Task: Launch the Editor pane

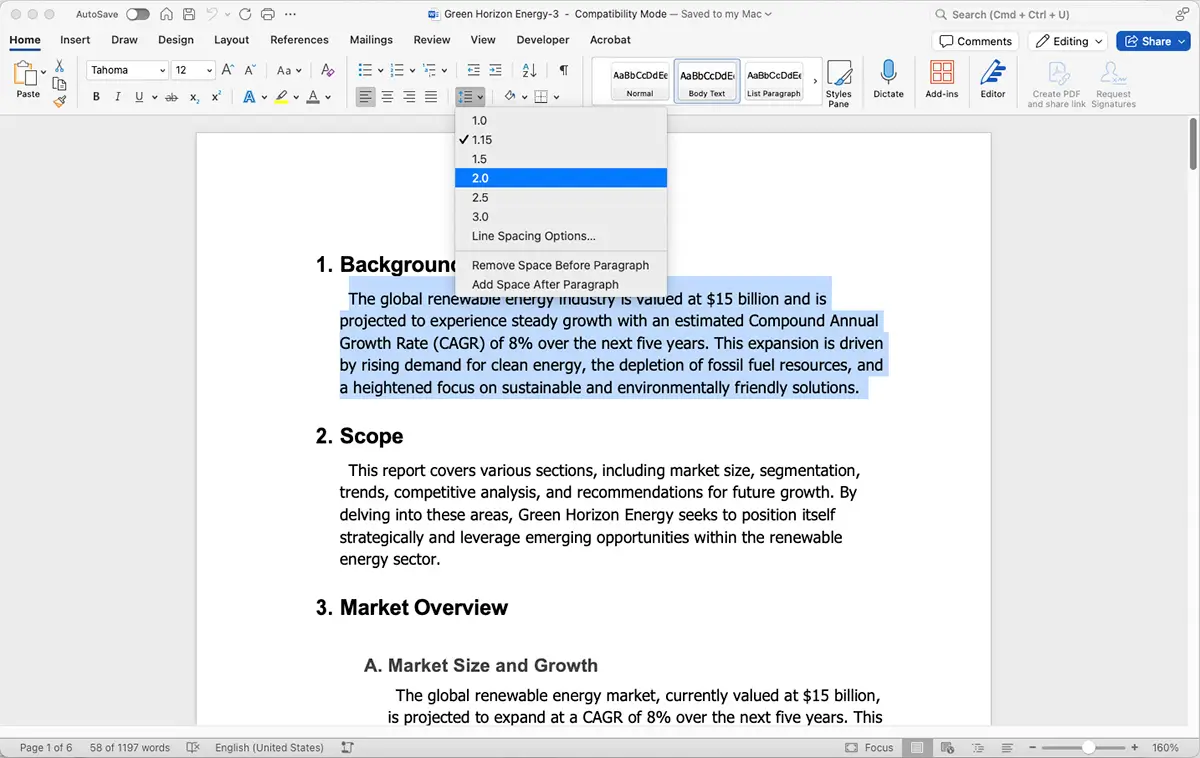Action: tap(992, 80)
